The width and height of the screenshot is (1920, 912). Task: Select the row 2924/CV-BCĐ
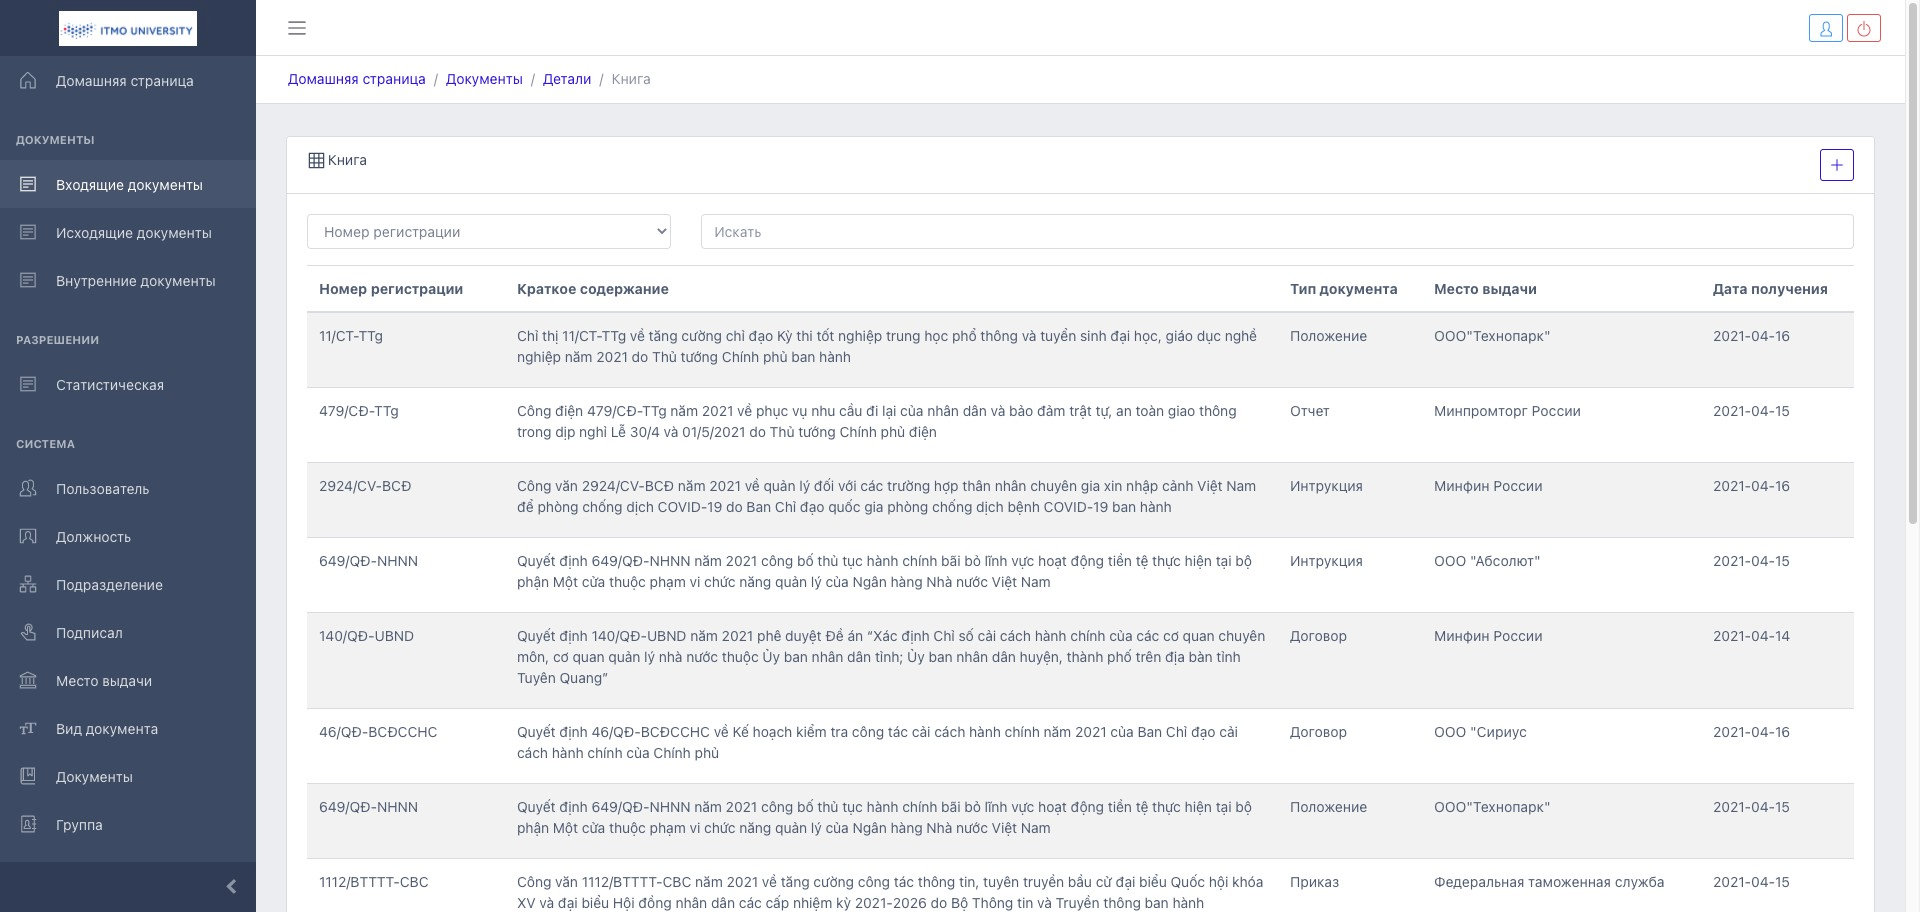click(365, 487)
